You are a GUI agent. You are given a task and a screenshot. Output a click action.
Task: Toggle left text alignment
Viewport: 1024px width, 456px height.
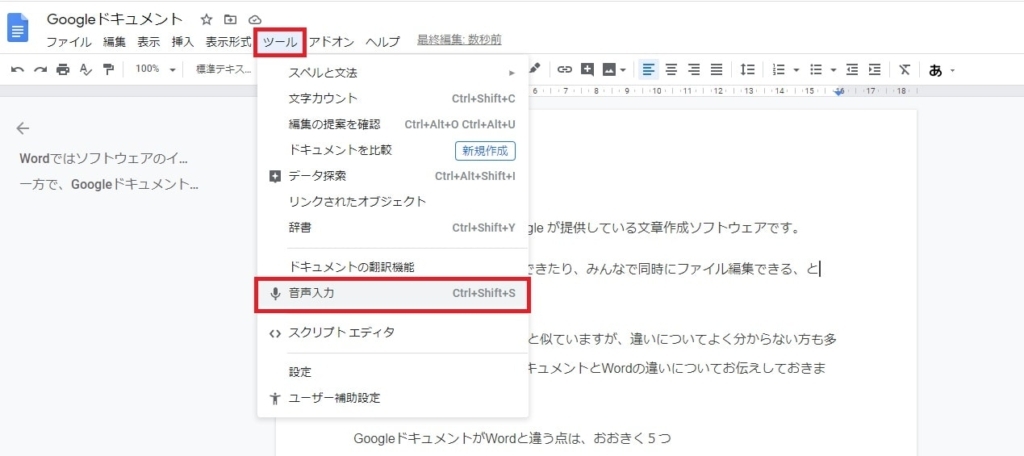pyautogui.click(x=648, y=69)
